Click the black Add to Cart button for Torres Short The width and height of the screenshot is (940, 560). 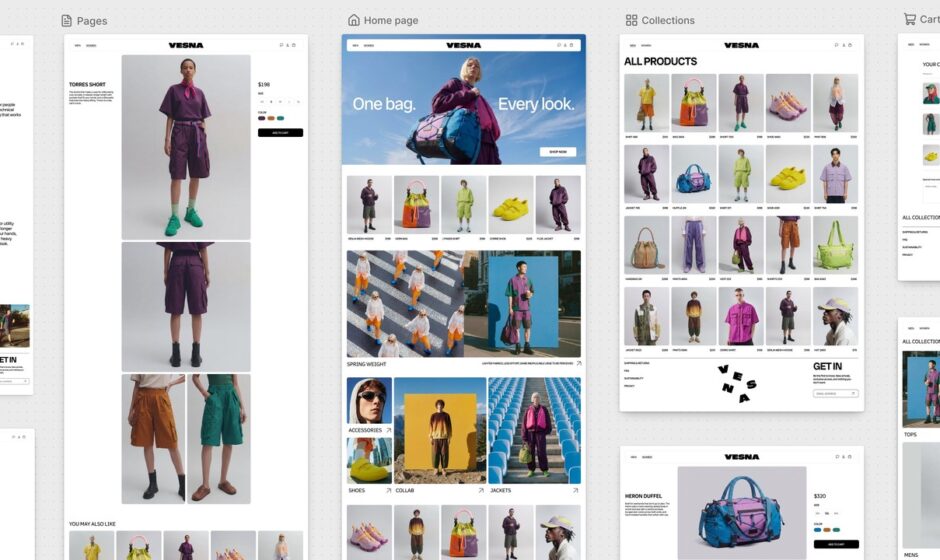click(281, 133)
